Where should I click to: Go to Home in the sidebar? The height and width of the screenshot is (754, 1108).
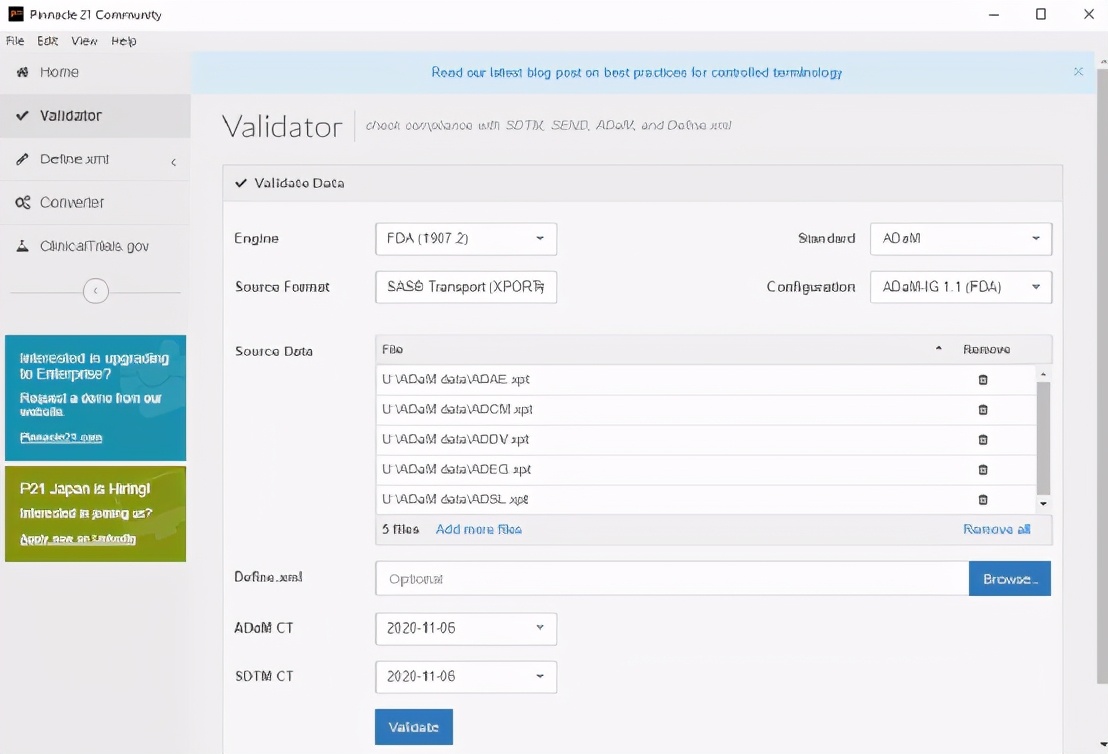click(95, 72)
